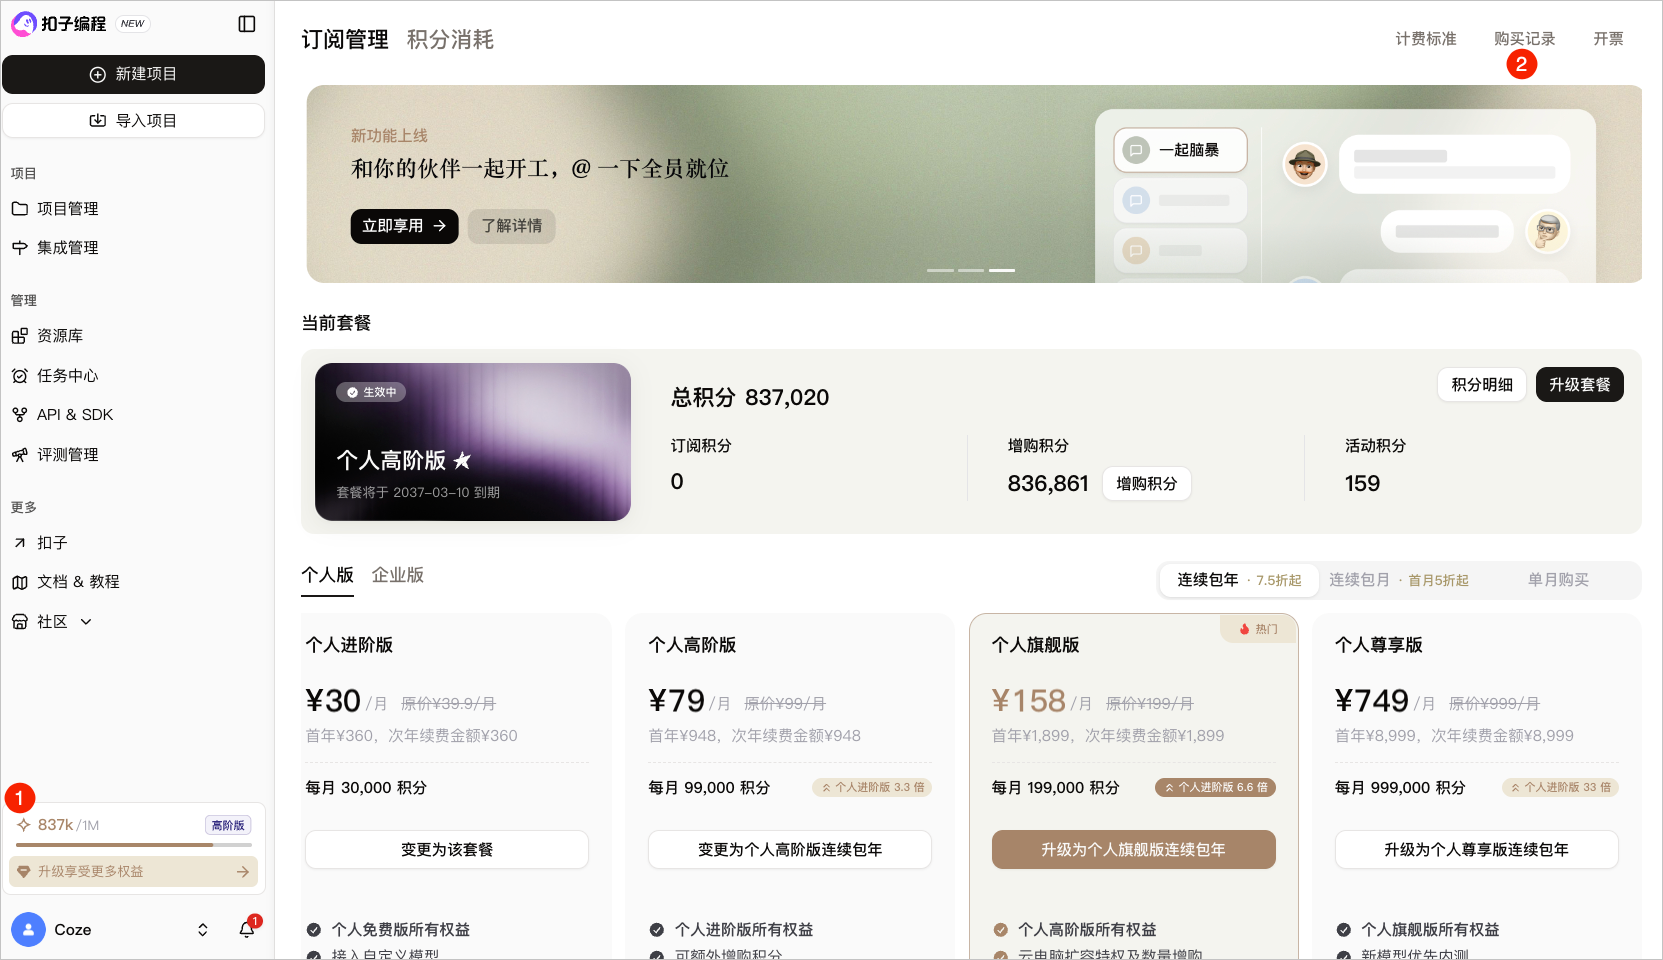The height and width of the screenshot is (960, 1663).
Task: Click 总积分 837,020 text
Action: (x=750, y=398)
